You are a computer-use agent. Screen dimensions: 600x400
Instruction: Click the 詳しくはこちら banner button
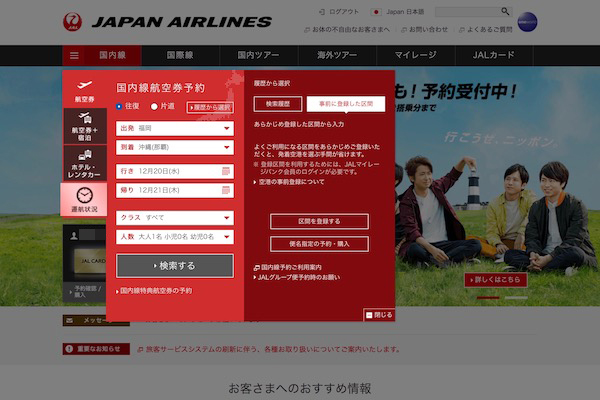click(496, 280)
